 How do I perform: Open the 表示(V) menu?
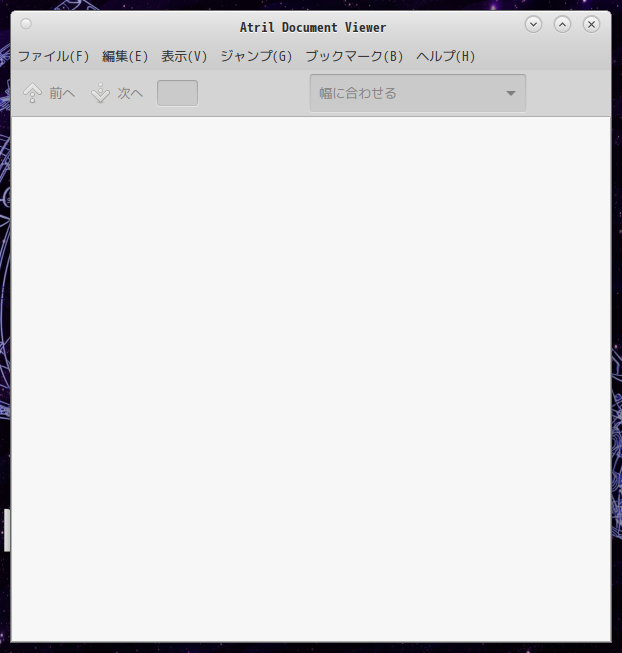click(184, 56)
